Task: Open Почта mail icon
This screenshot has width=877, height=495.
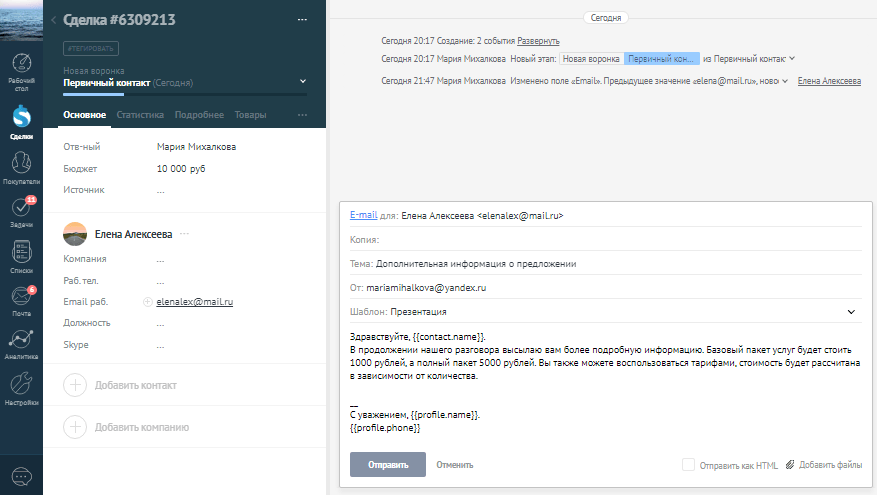Action: click(21, 299)
